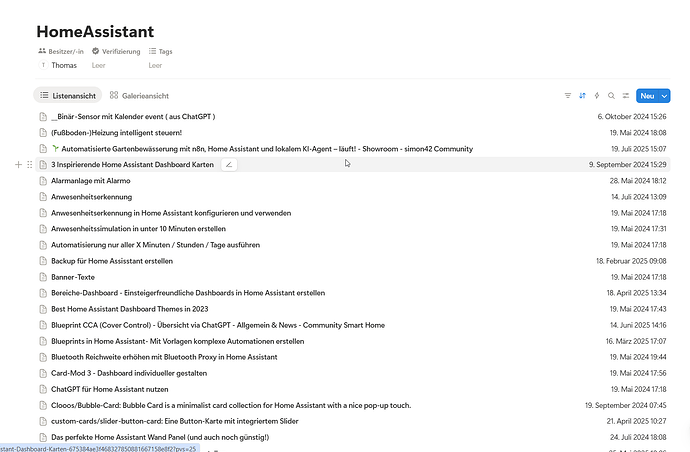Open the filter options icon
Screen dimensions: 690x452
pyautogui.click(x=568, y=96)
